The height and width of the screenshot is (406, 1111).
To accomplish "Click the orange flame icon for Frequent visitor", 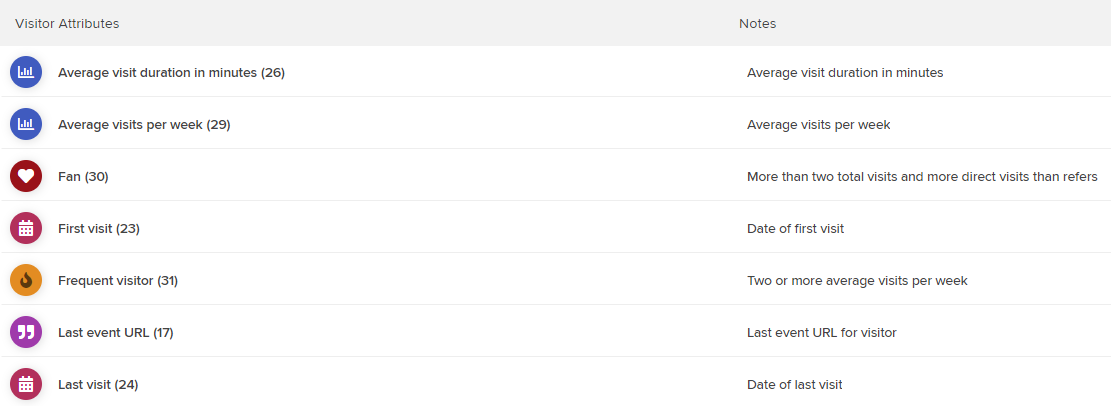I will click(26, 281).
